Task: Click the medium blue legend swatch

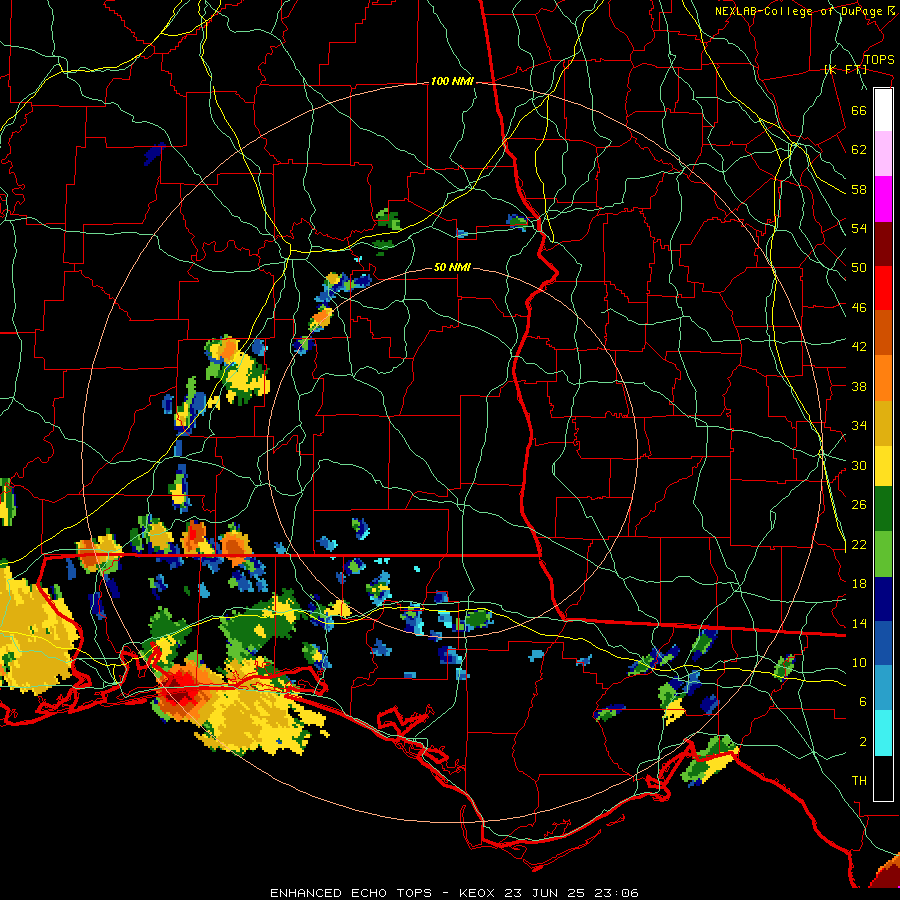Action: [x=883, y=644]
